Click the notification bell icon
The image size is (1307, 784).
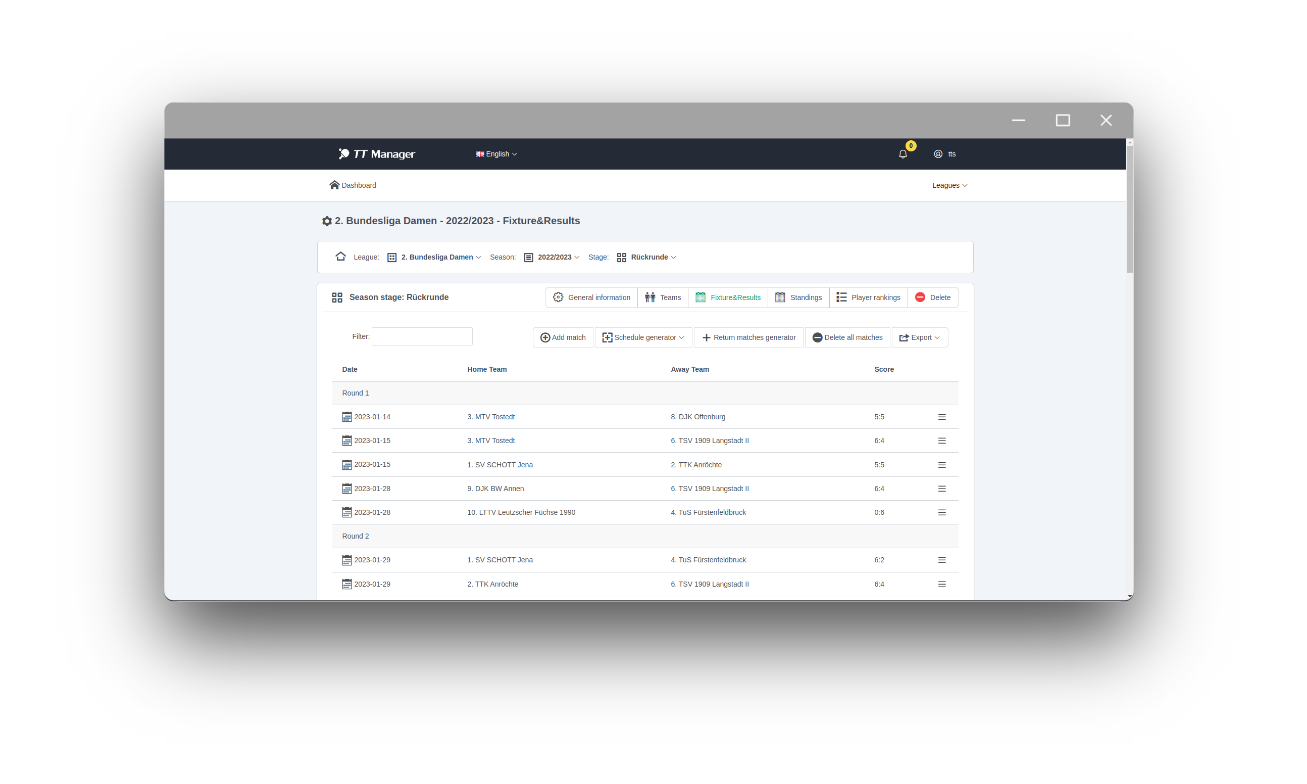click(x=903, y=154)
